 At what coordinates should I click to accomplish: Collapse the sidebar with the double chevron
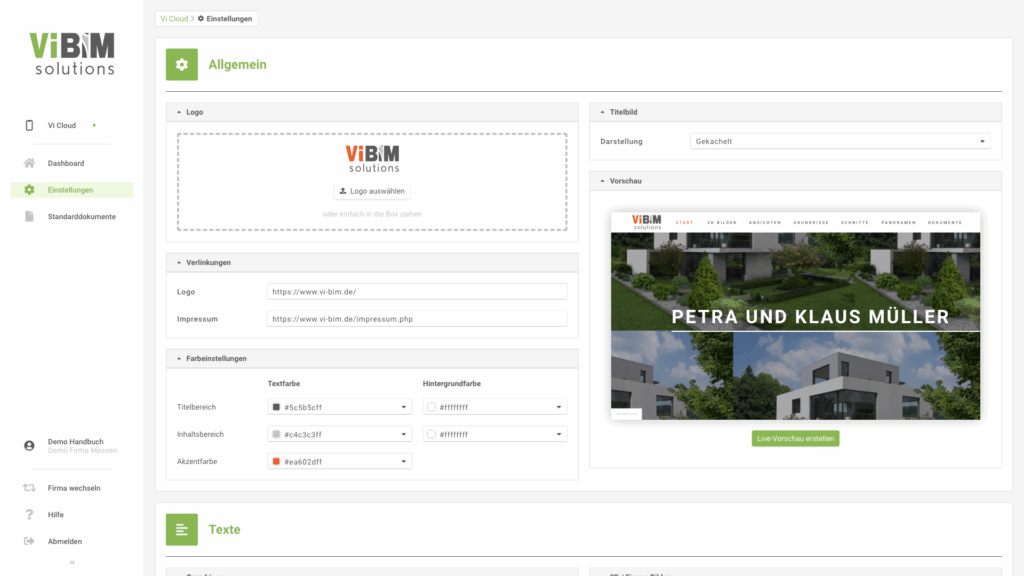[x=71, y=563]
